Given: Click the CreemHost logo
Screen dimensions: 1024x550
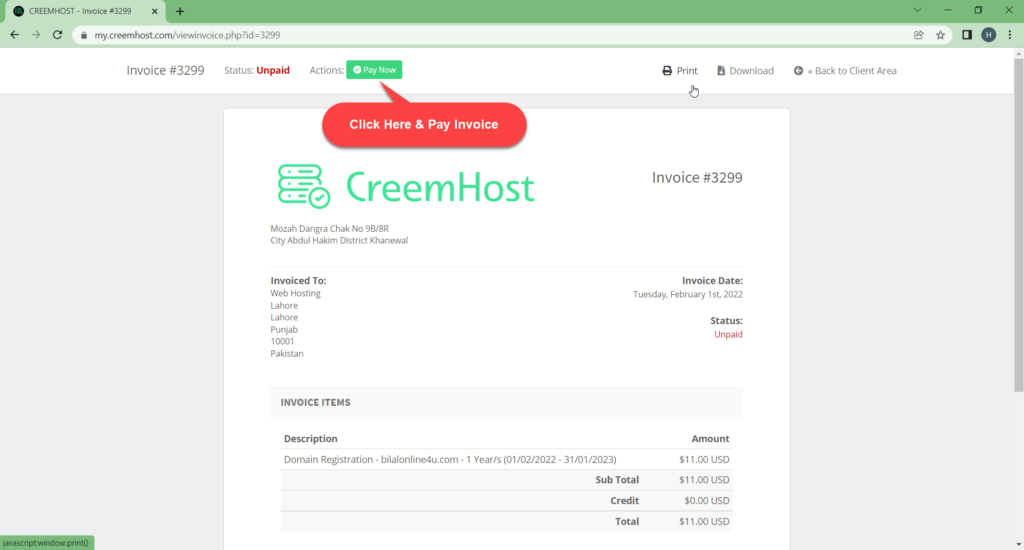Looking at the screenshot, I should (x=406, y=187).
